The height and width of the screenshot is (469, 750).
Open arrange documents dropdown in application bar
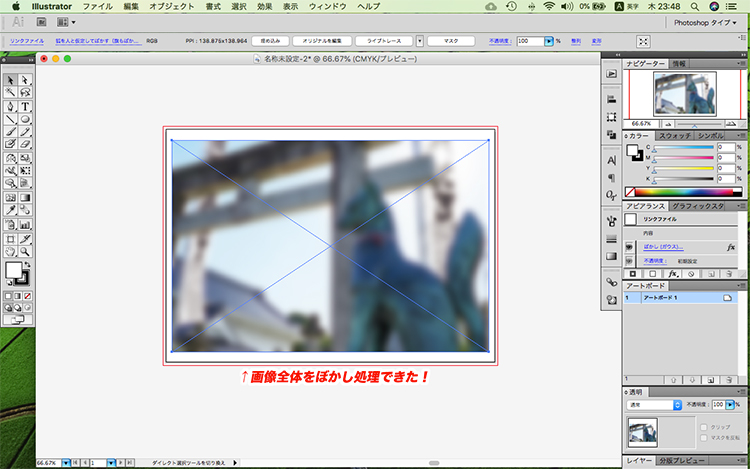[66, 22]
